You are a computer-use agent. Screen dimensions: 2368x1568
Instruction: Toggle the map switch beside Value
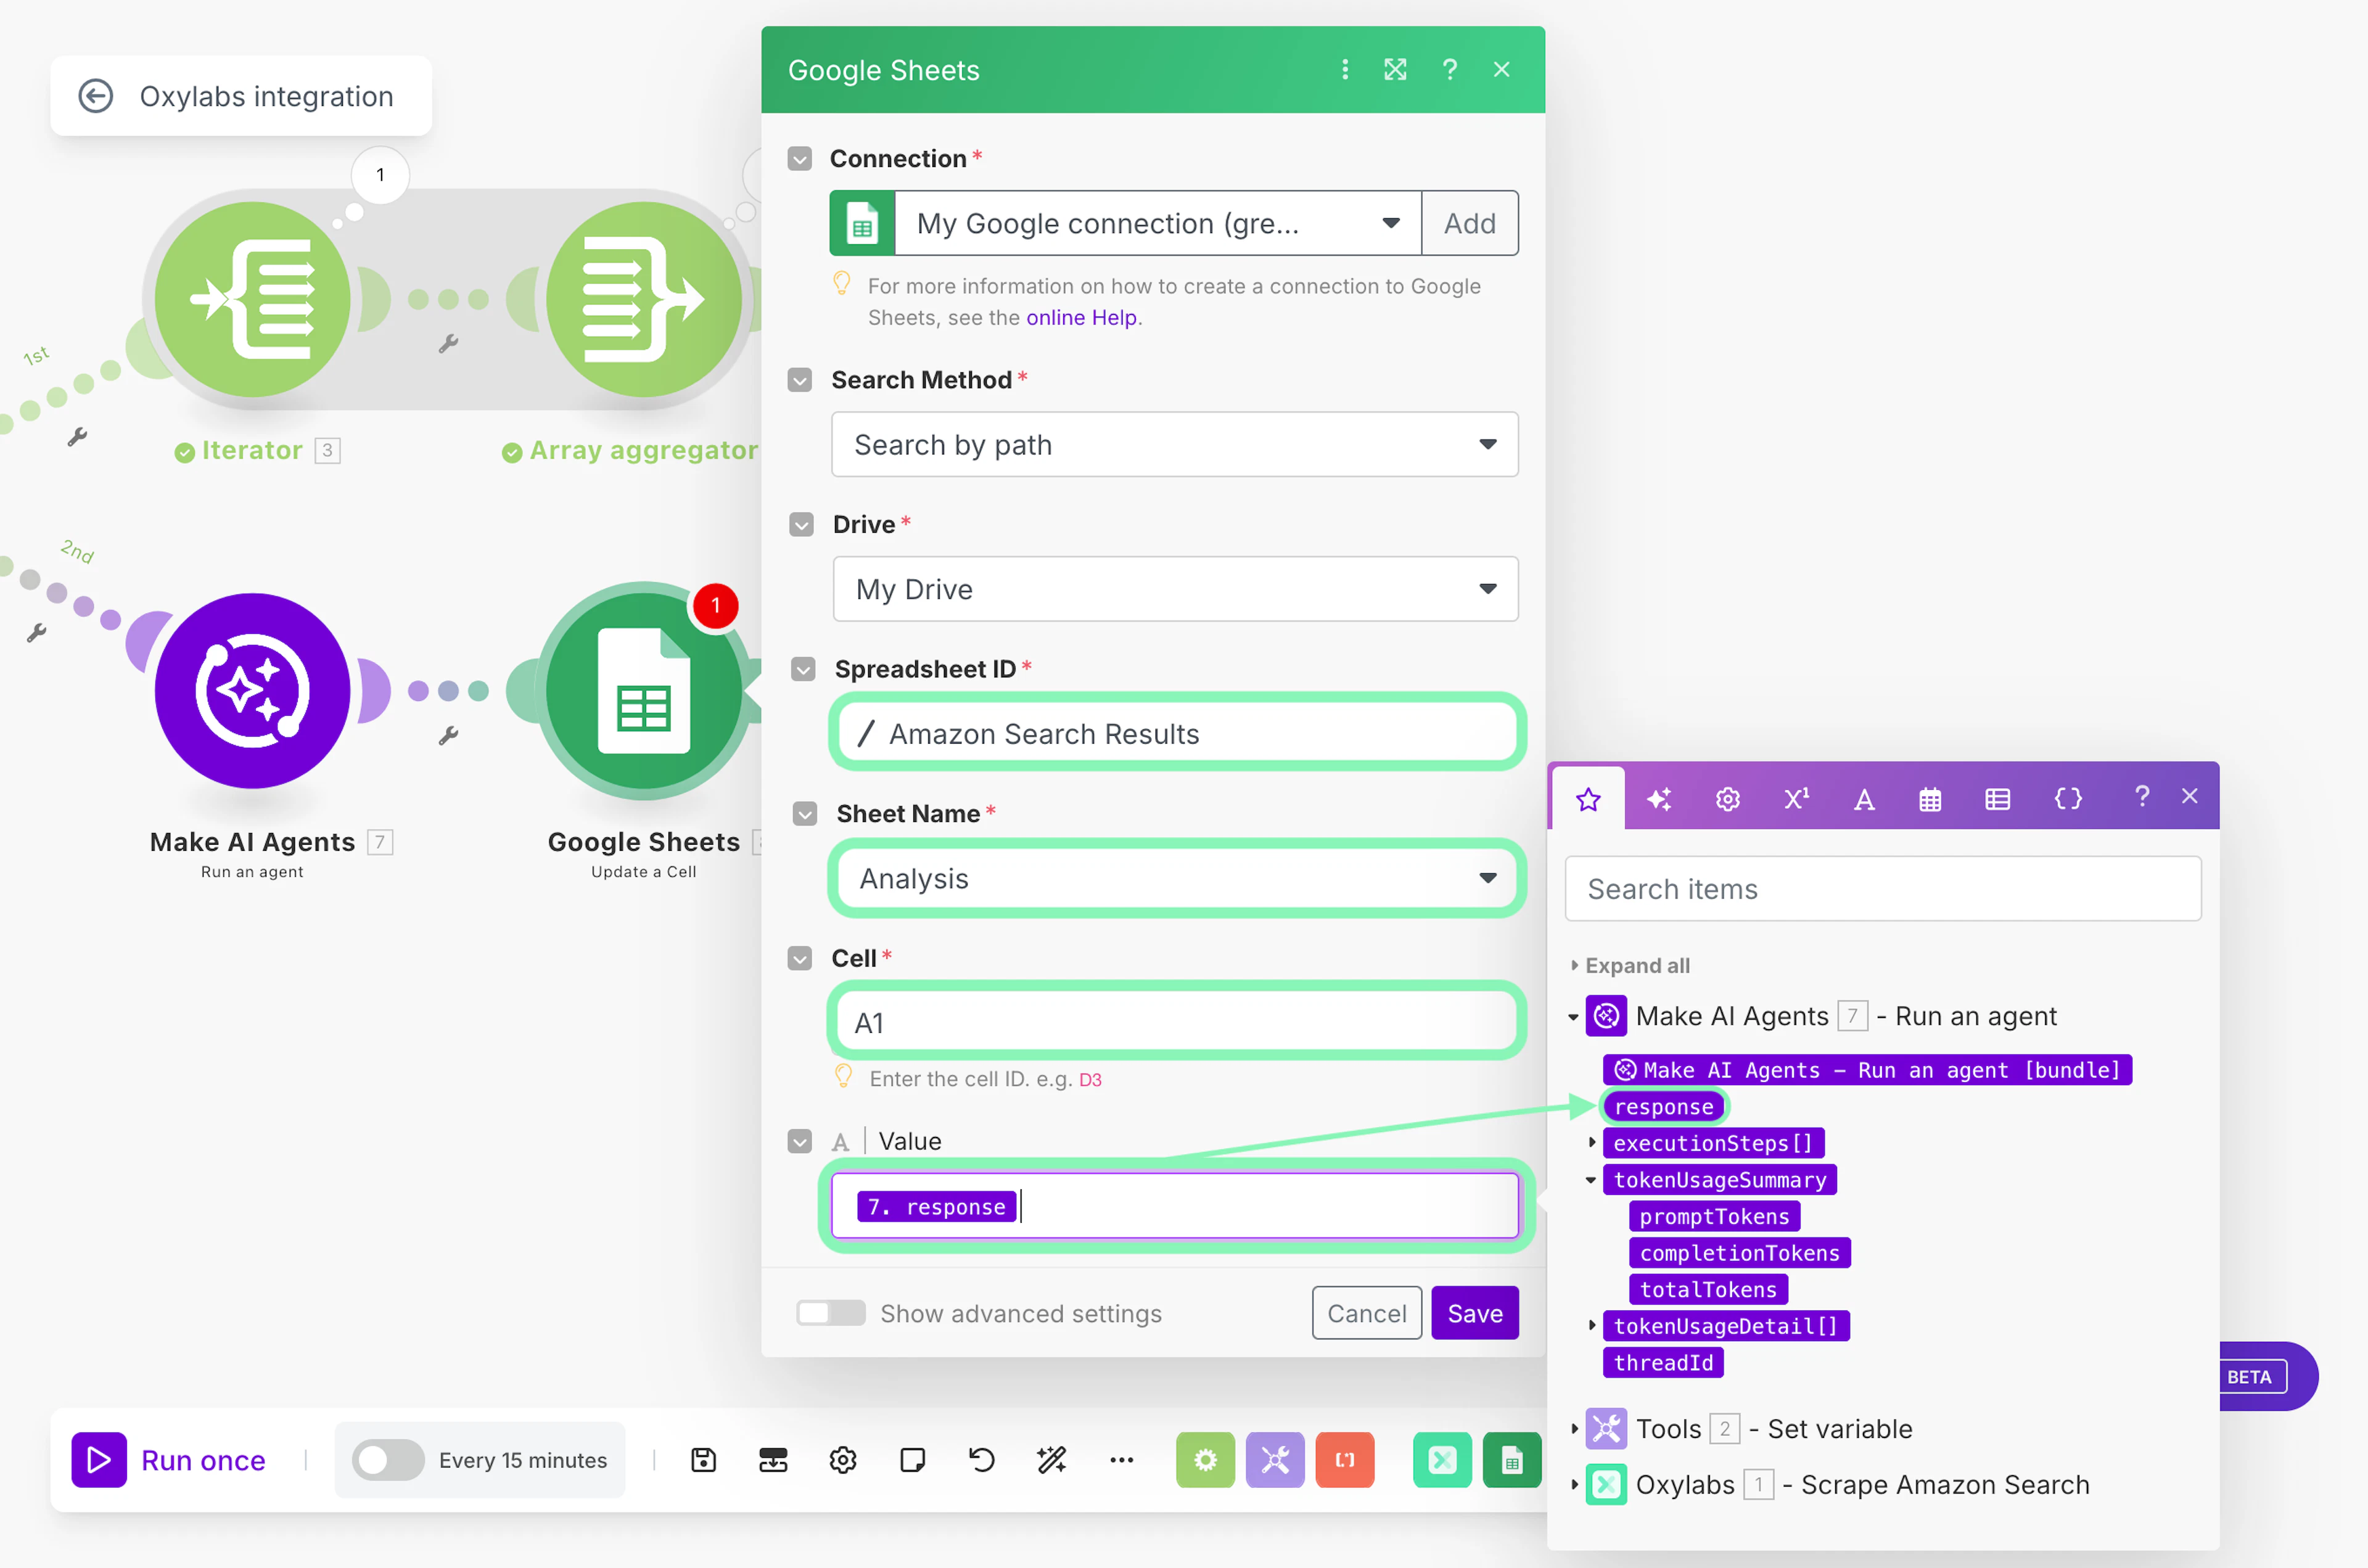tap(799, 1141)
